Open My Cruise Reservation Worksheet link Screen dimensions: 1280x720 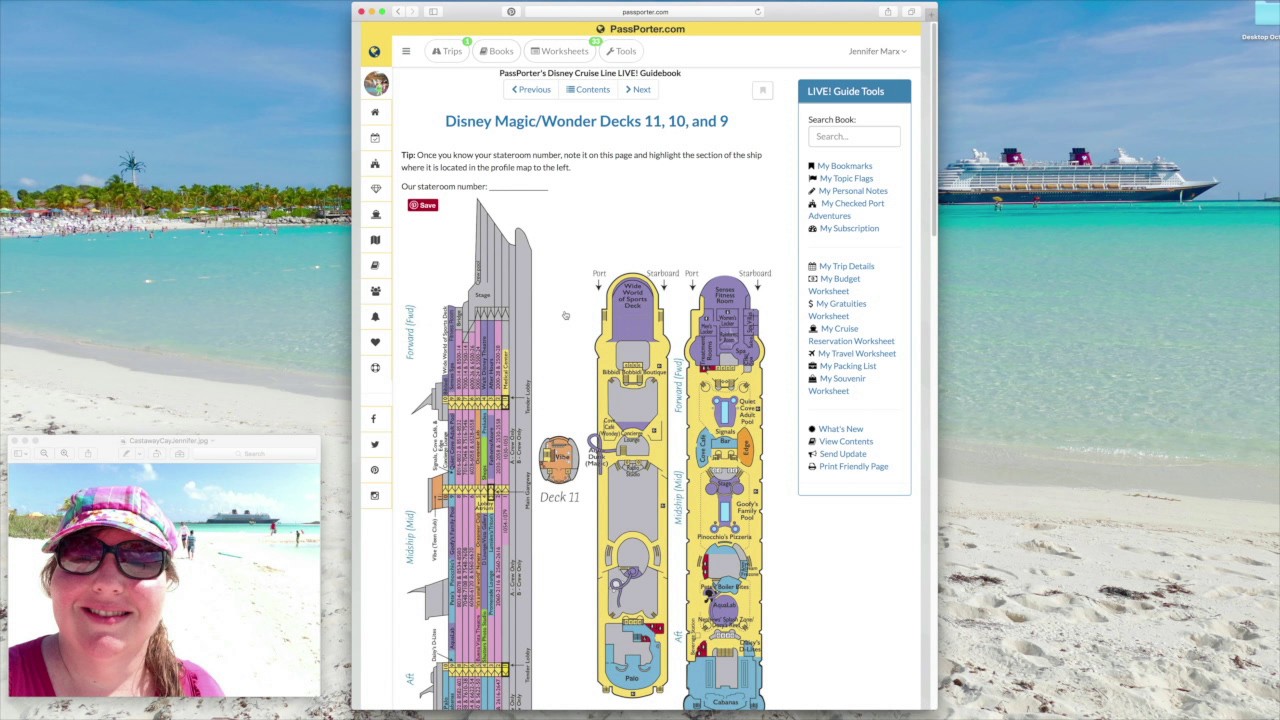click(x=851, y=335)
